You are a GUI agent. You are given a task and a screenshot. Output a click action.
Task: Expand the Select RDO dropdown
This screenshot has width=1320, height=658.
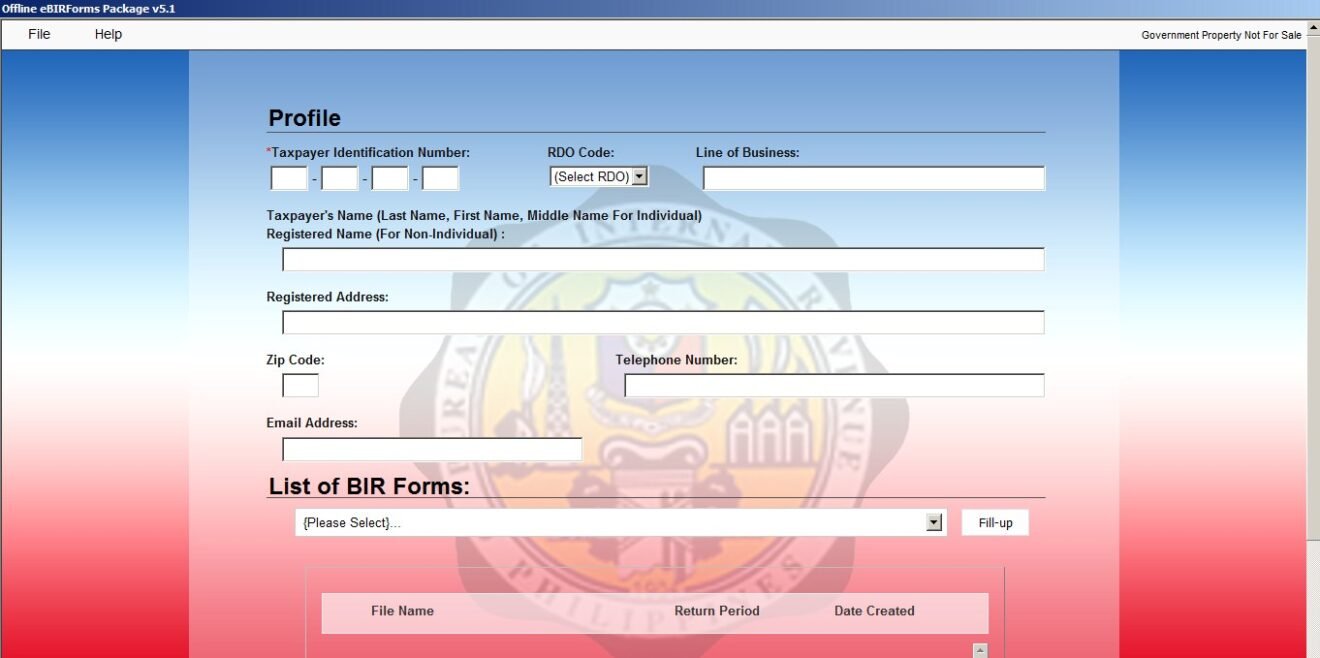[x=599, y=177]
